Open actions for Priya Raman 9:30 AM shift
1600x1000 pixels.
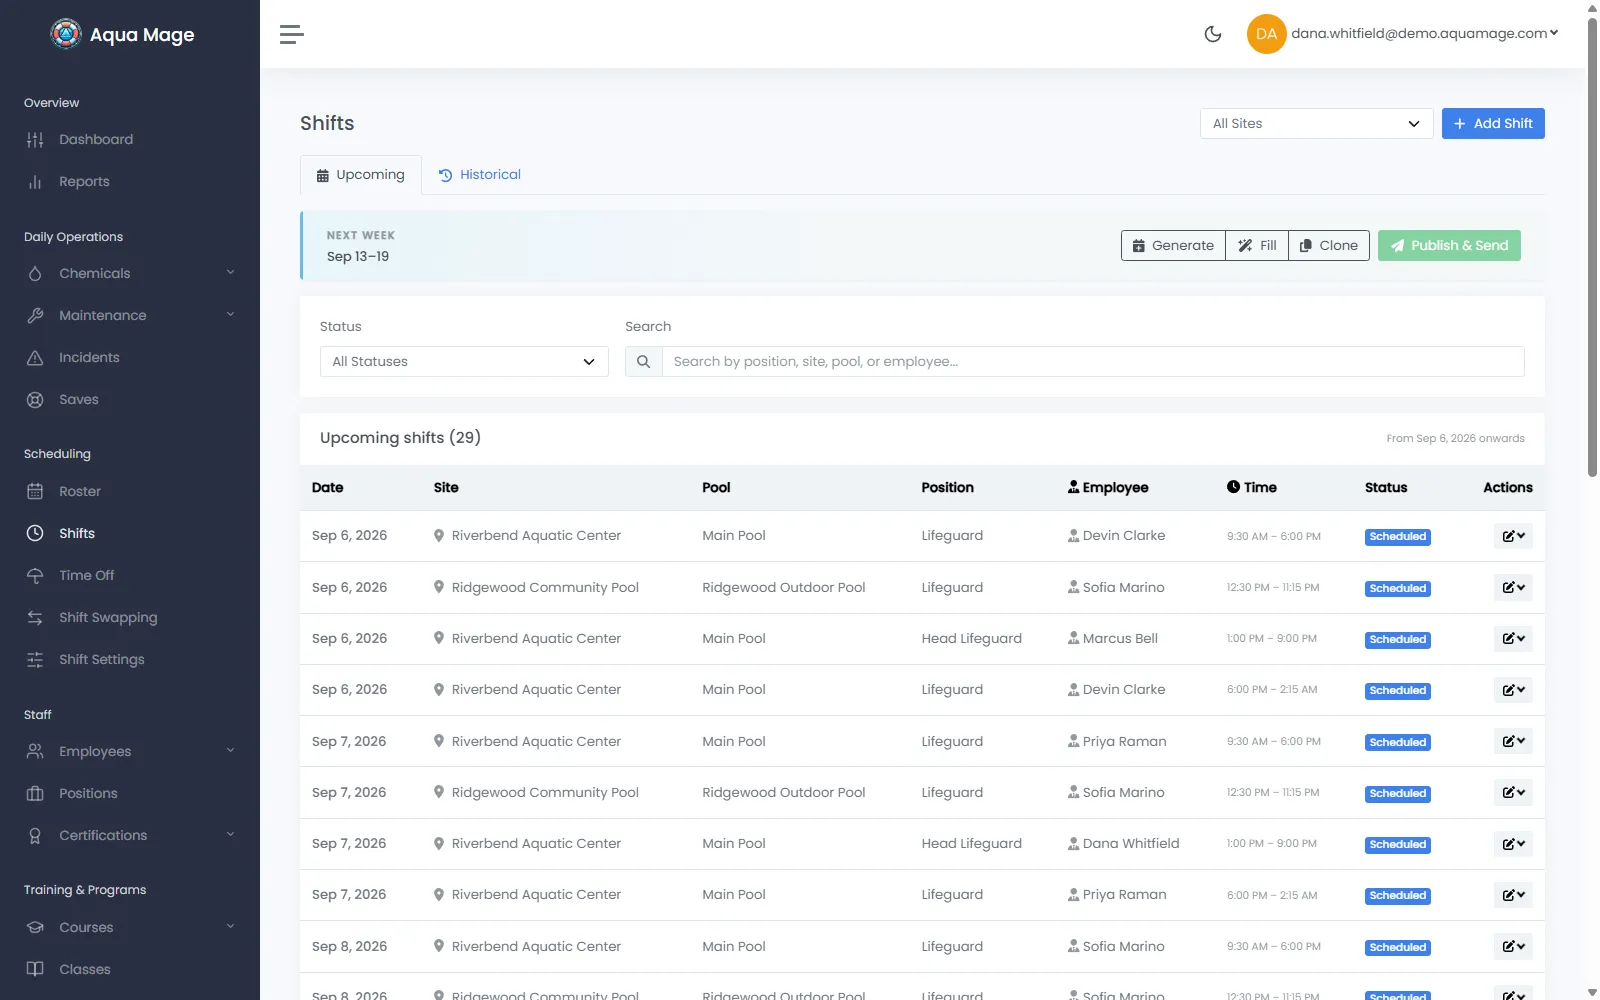click(1513, 742)
